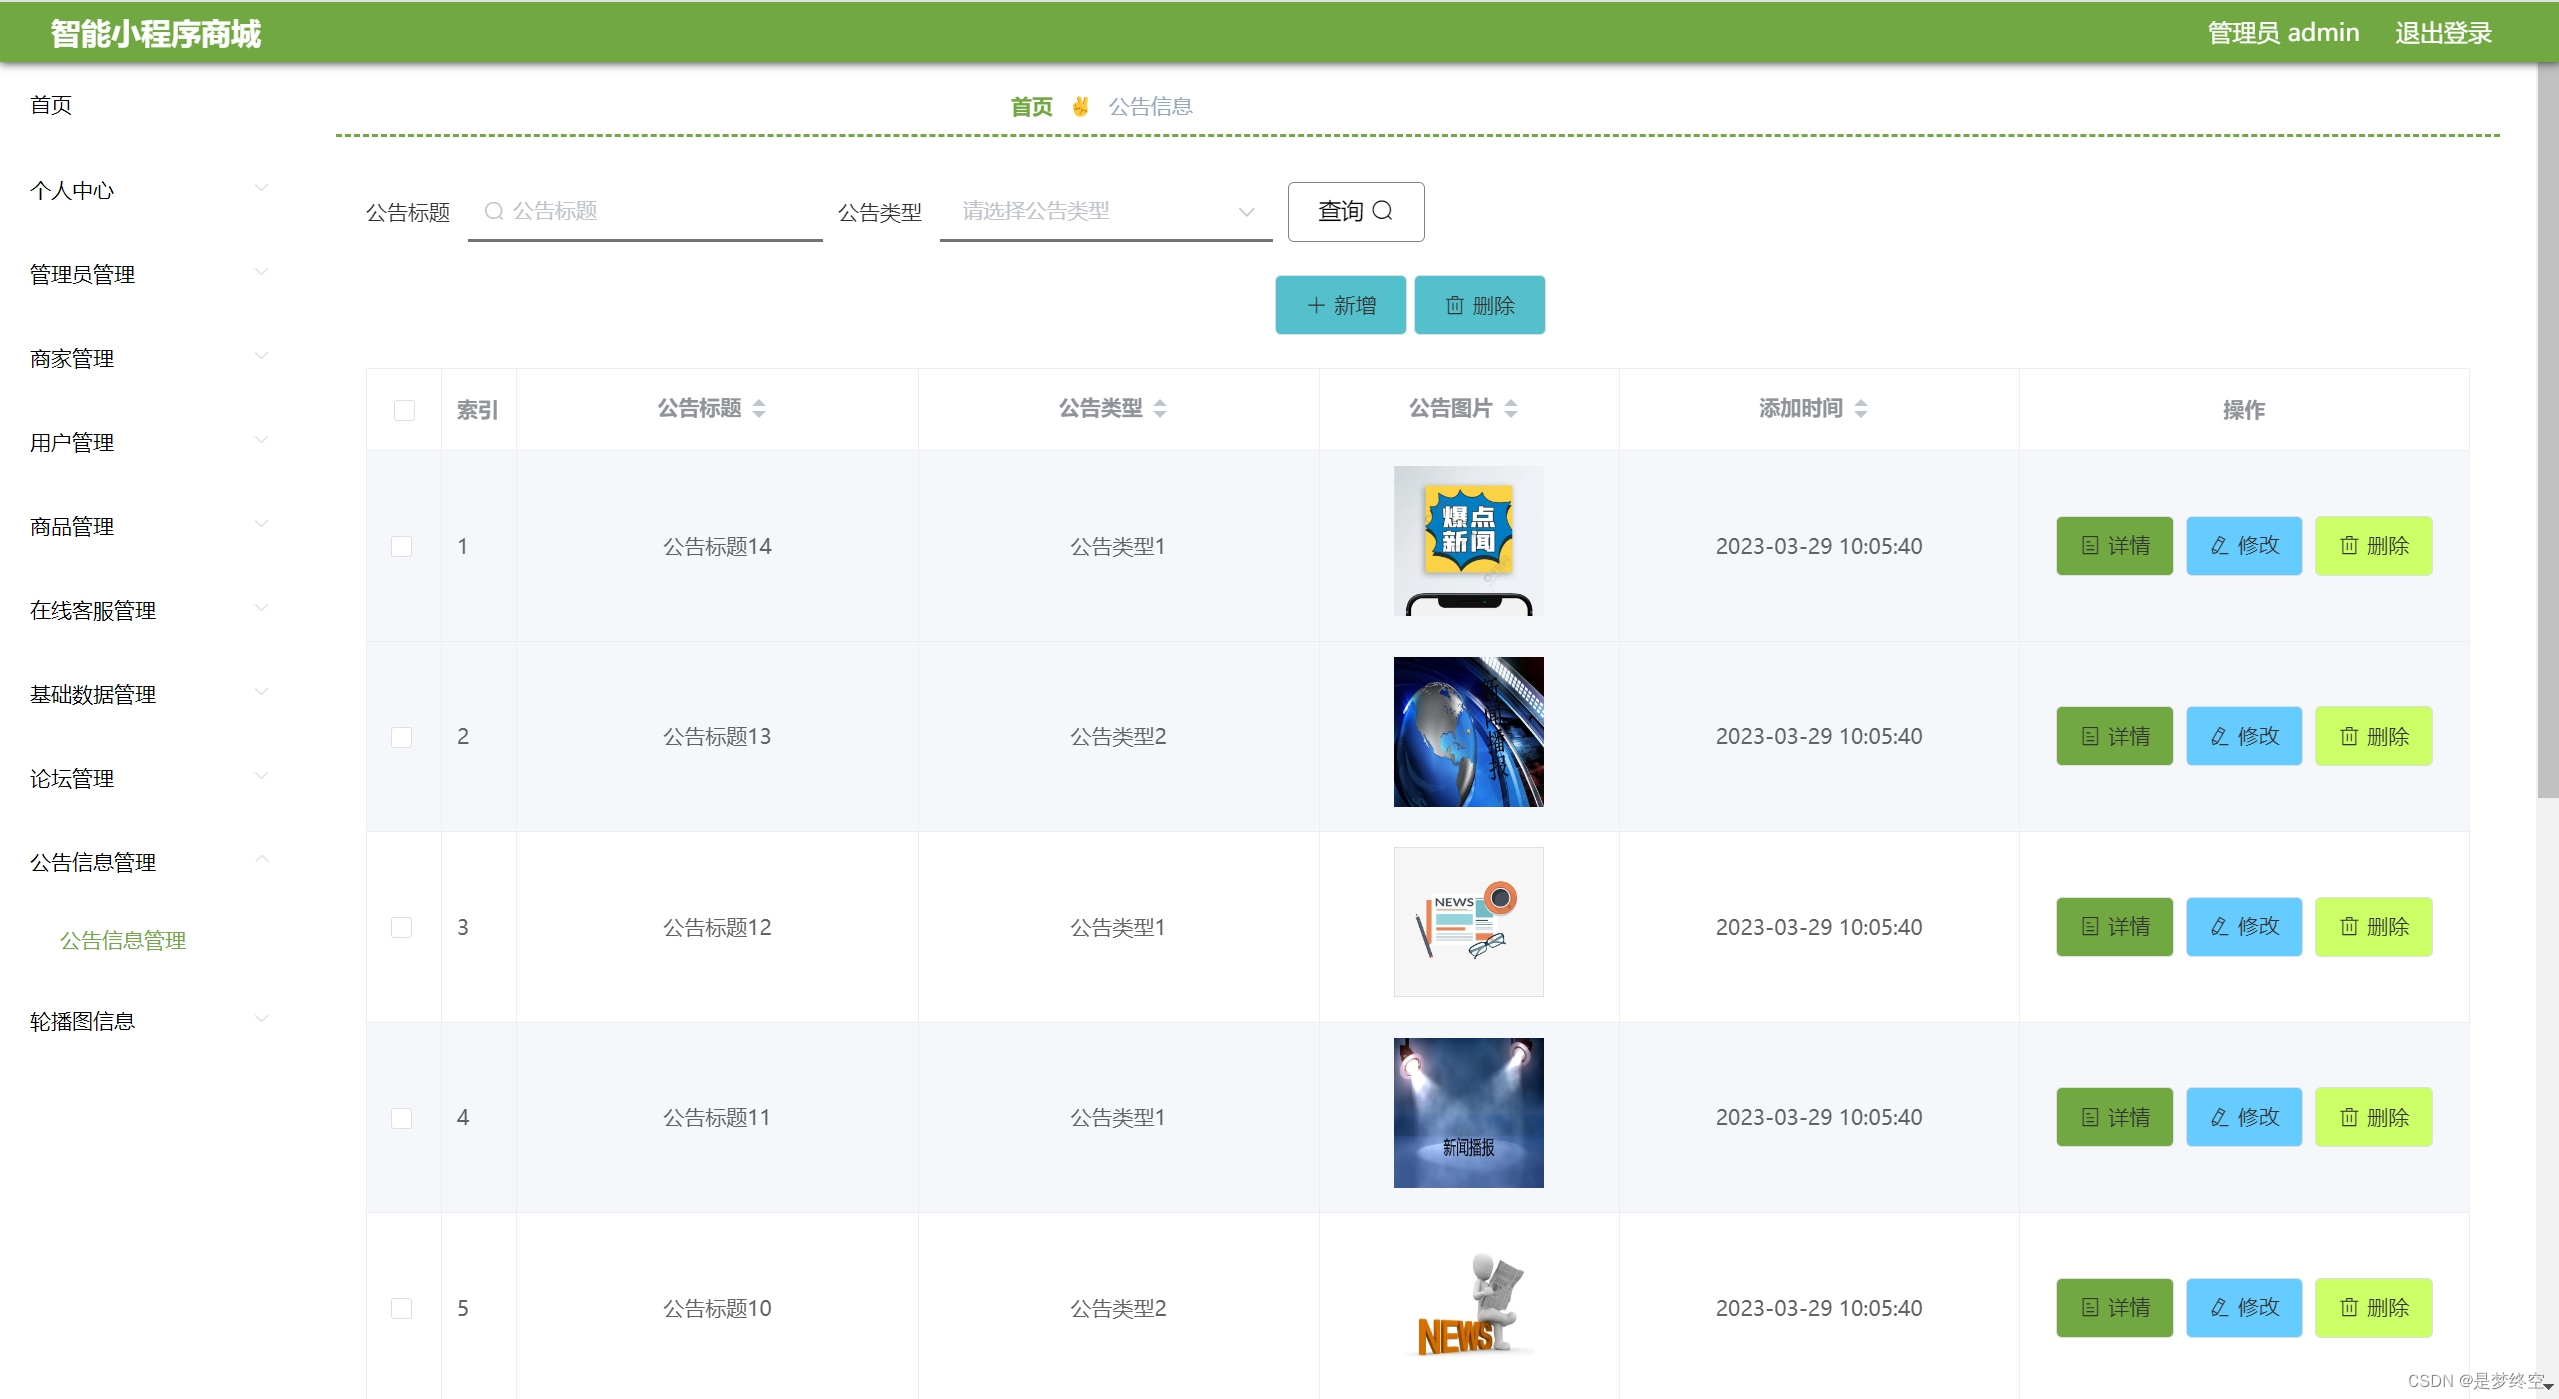Image resolution: width=2559 pixels, height=1399 pixels.
Task: Delete row 公告标题12
Action: point(2373,927)
